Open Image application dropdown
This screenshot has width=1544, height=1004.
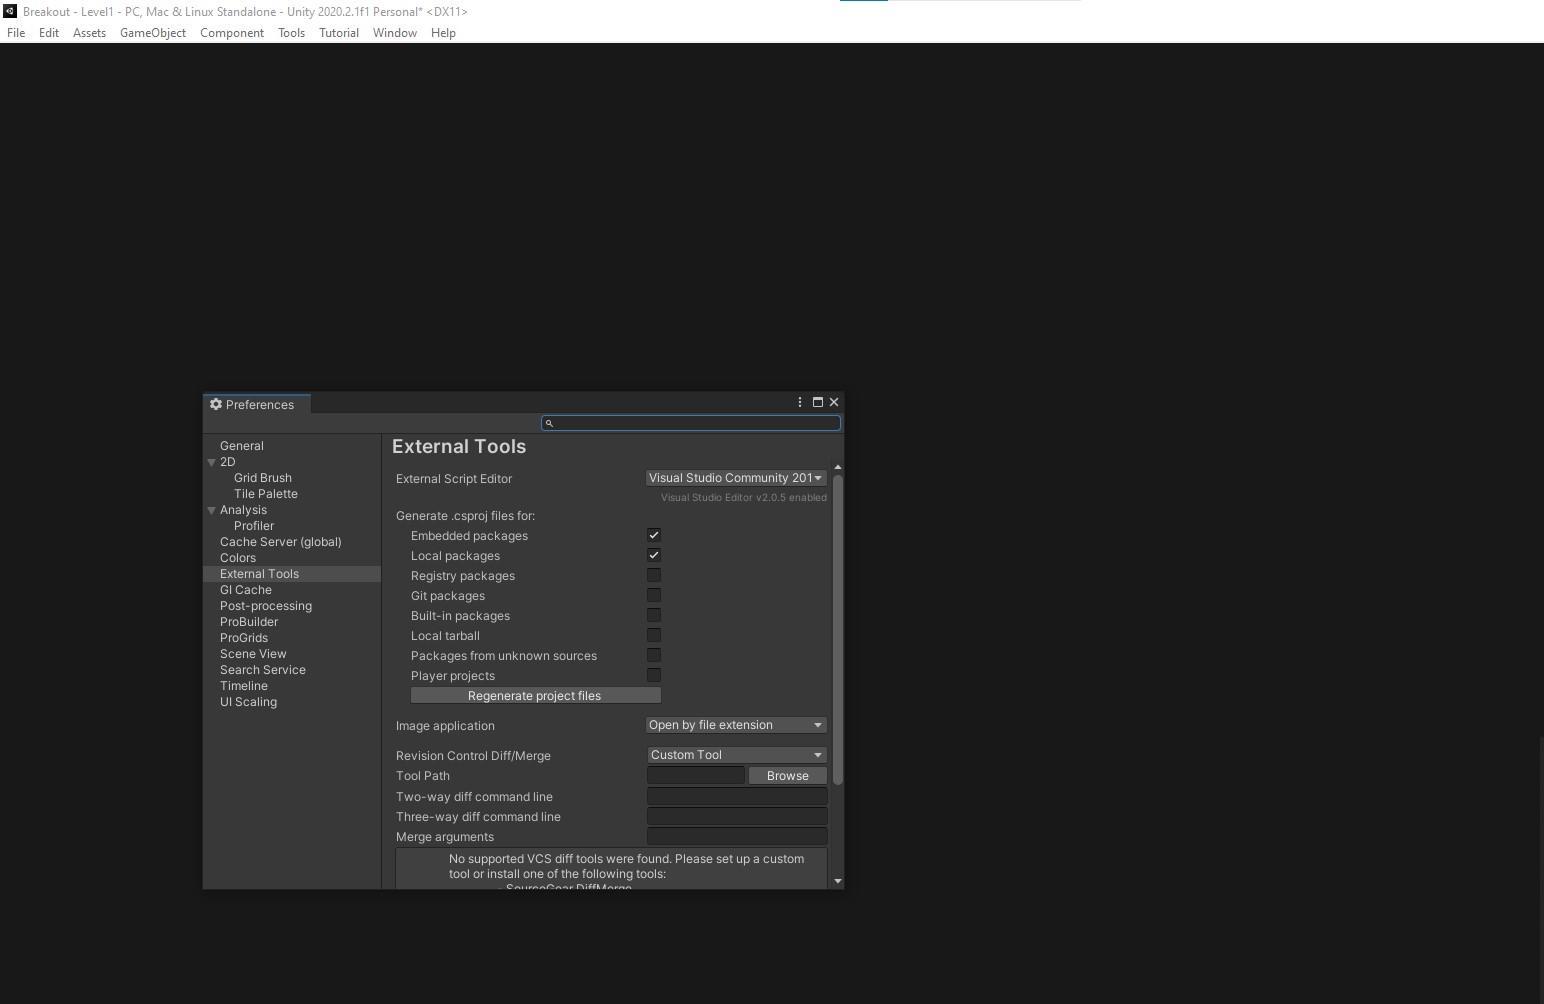[x=736, y=725]
